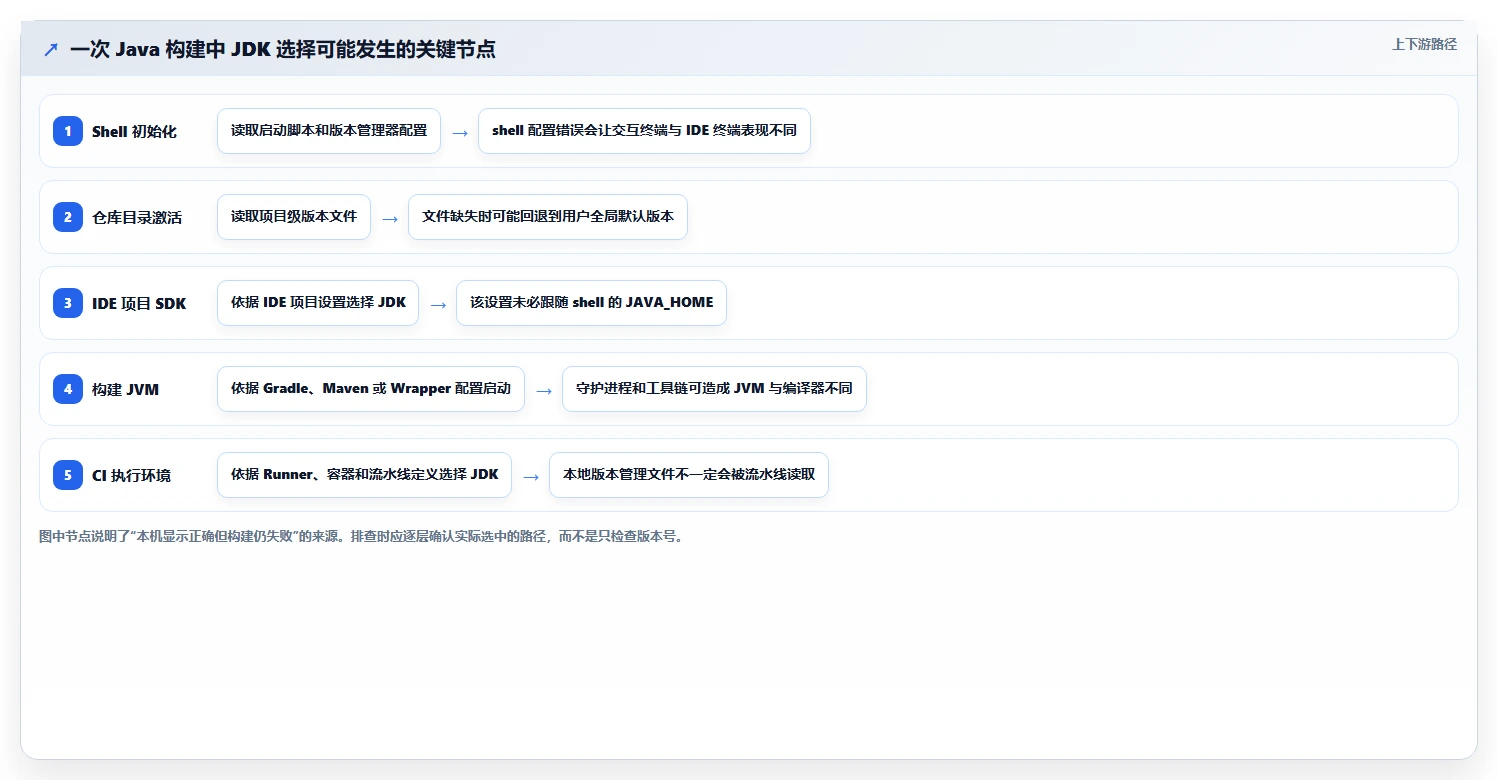1498x780 pixels.
Task: Select the step 2 number badge
Action: pos(68,217)
